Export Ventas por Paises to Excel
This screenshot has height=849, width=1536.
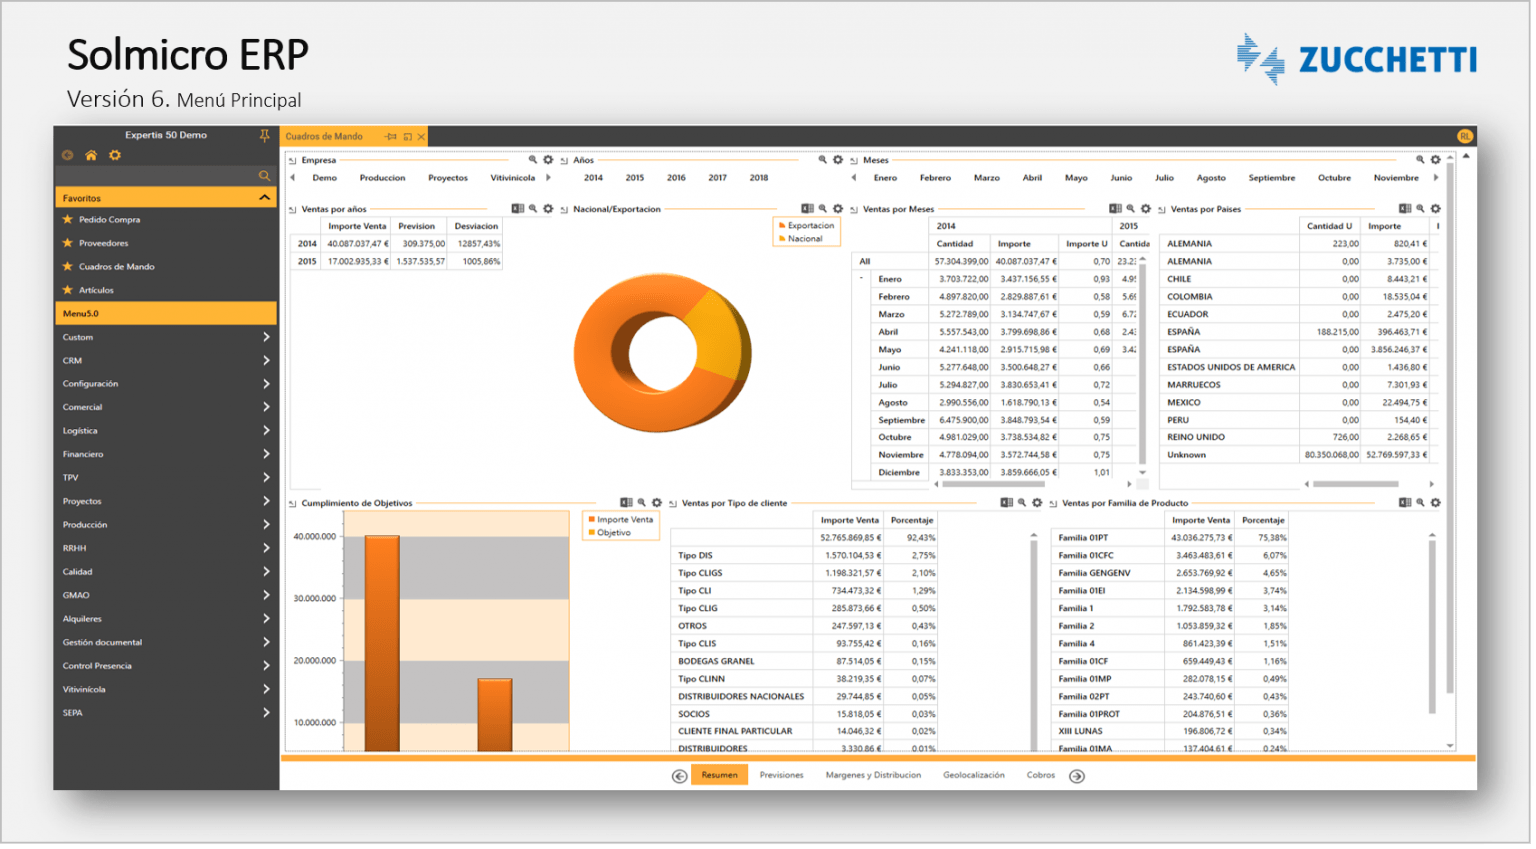[x=1407, y=210]
